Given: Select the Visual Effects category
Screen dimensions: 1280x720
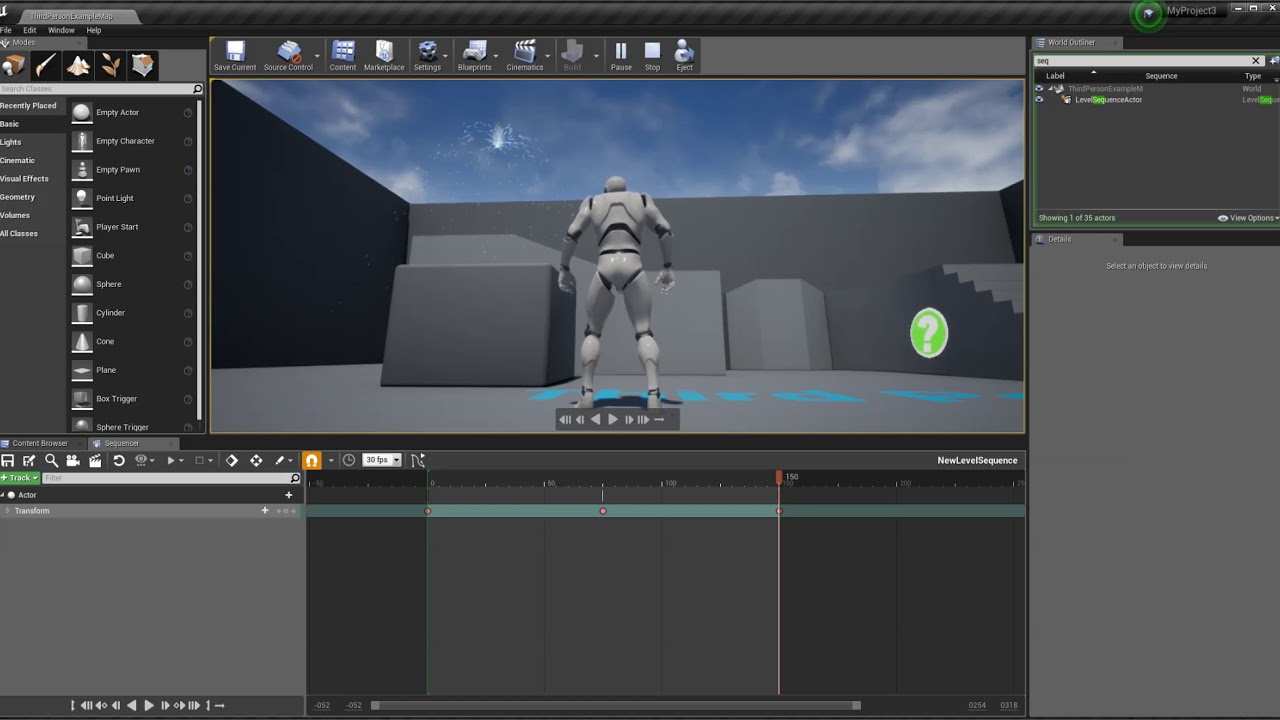Looking at the screenshot, I should 24,179.
